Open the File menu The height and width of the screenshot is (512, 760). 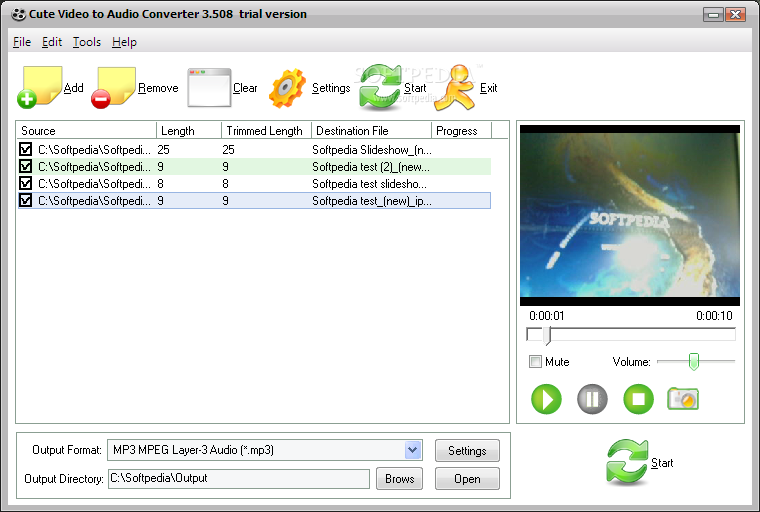pos(22,42)
